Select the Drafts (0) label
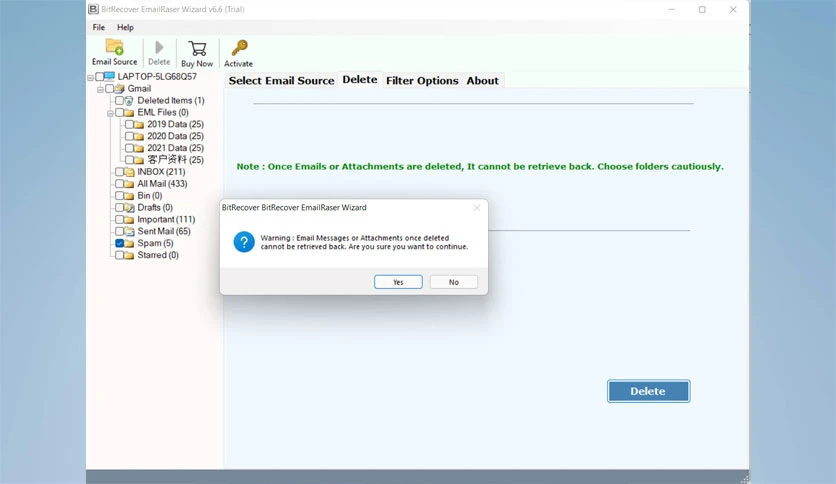 [x=155, y=207]
